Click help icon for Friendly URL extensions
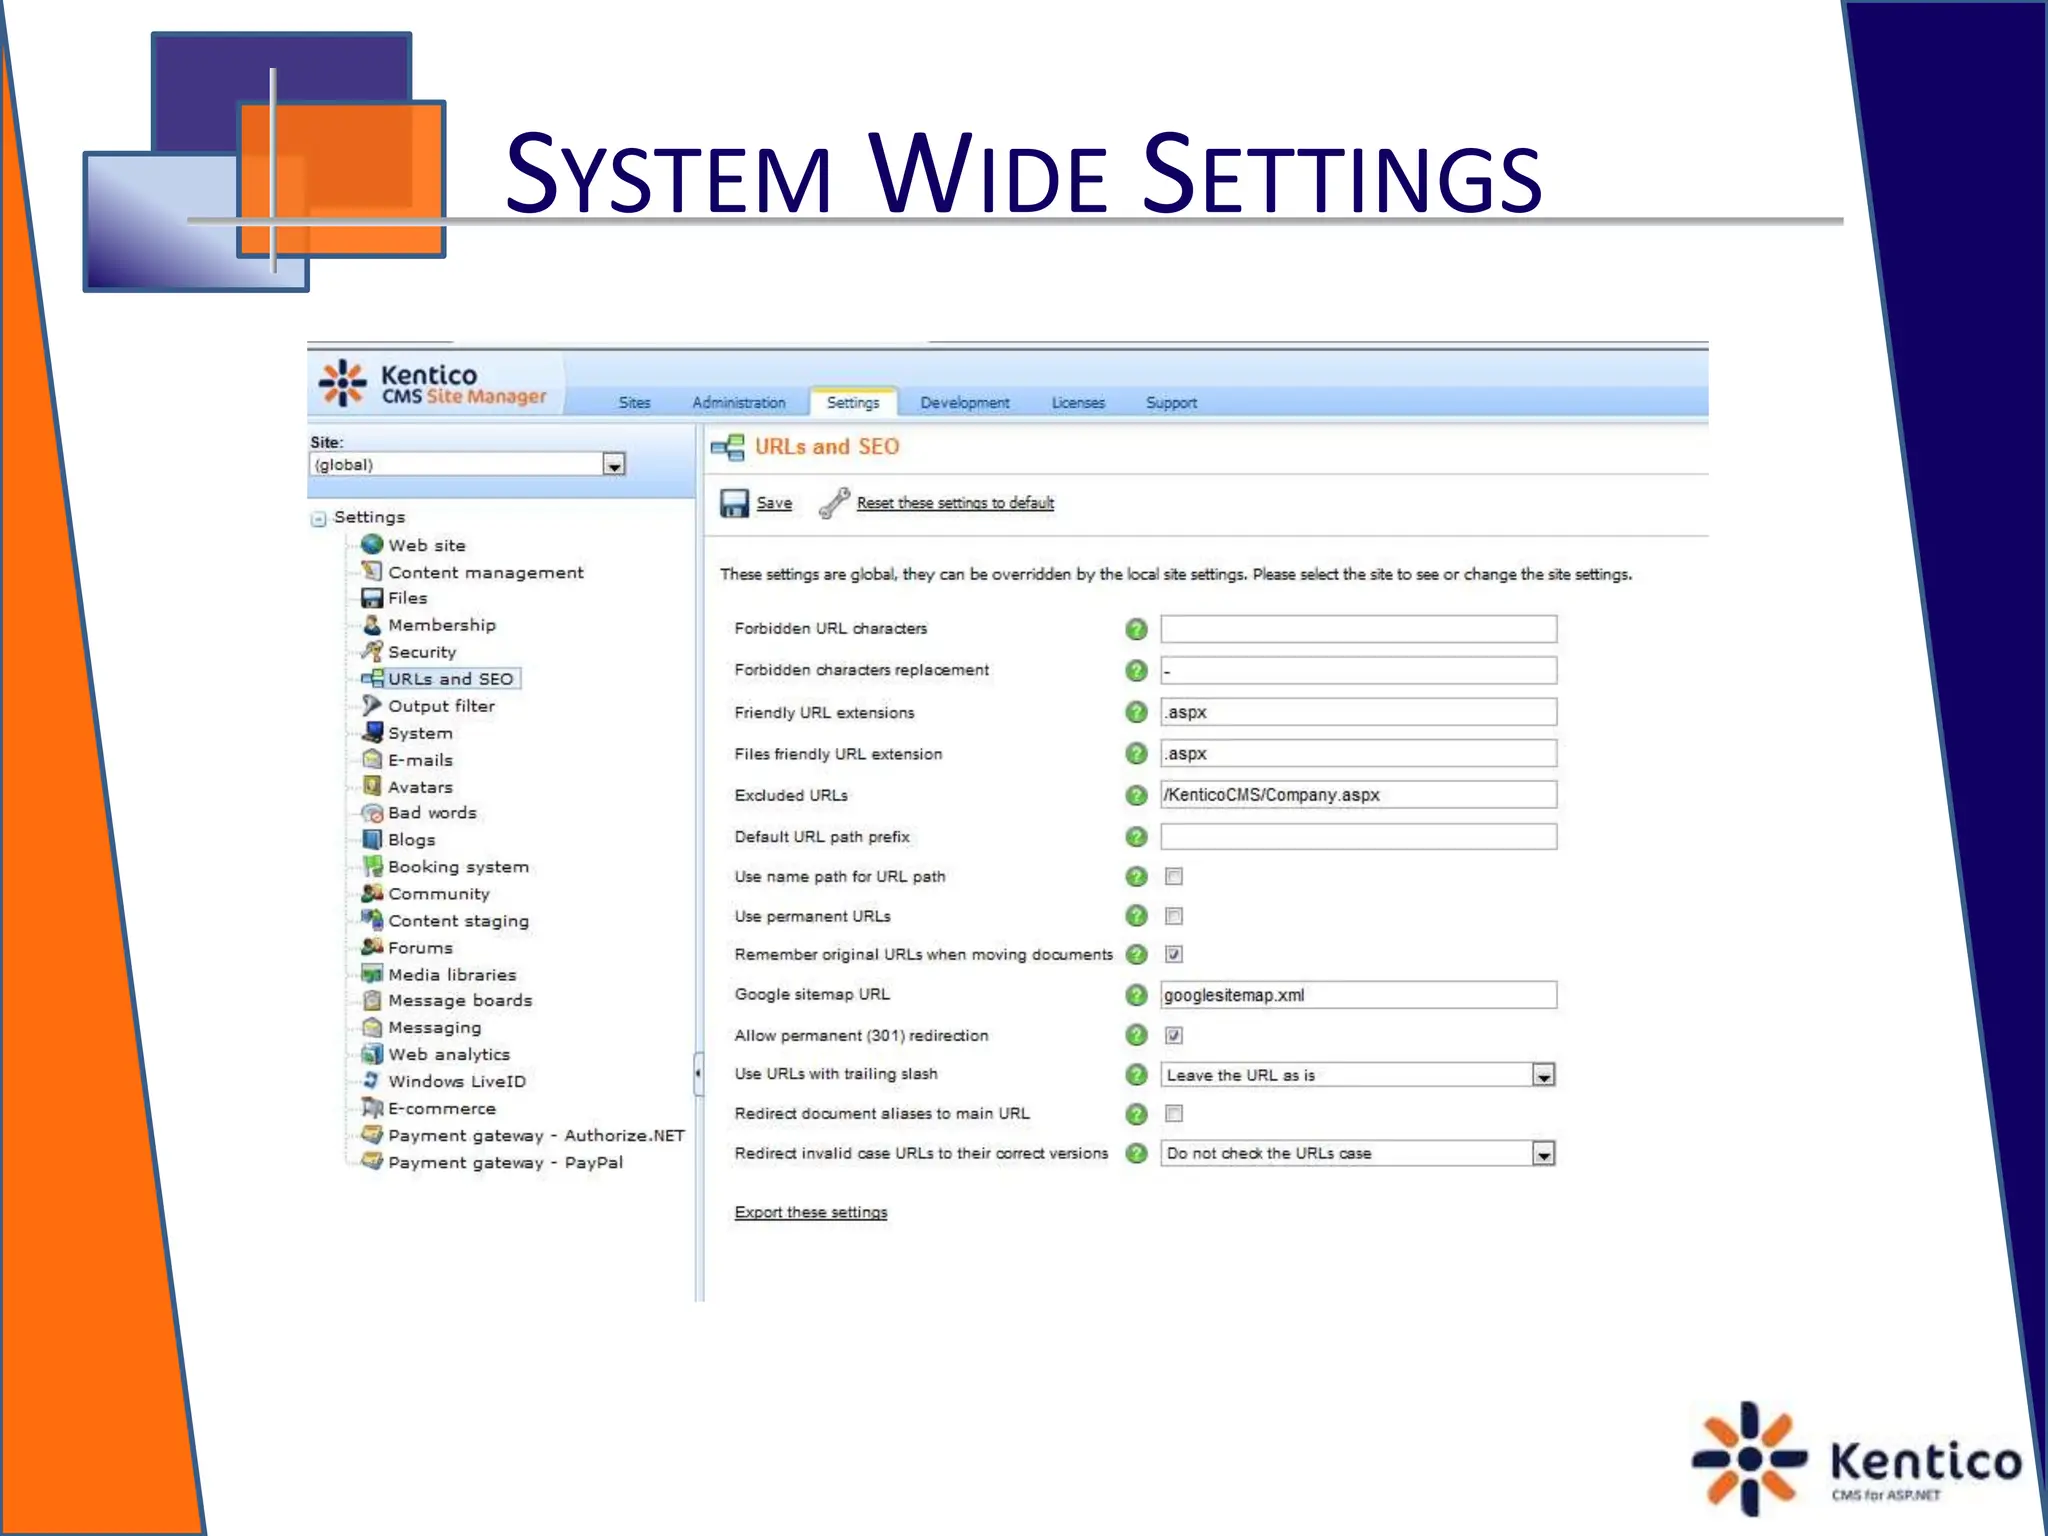 coord(1136,712)
